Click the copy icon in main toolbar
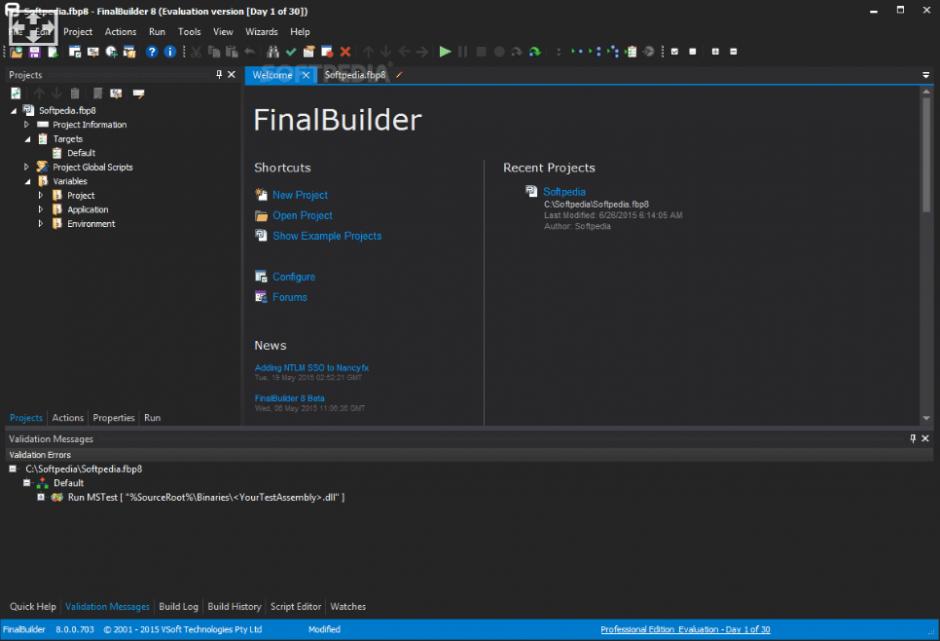940x641 pixels. pyautogui.click(x=214, y=52)
